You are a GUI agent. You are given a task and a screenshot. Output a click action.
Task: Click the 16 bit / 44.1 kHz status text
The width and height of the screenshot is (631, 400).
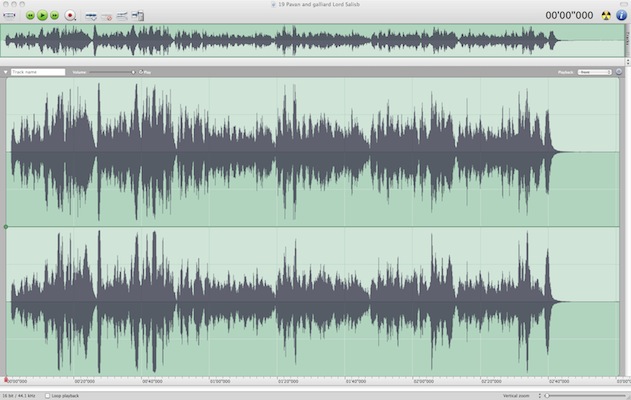point(19,396)
